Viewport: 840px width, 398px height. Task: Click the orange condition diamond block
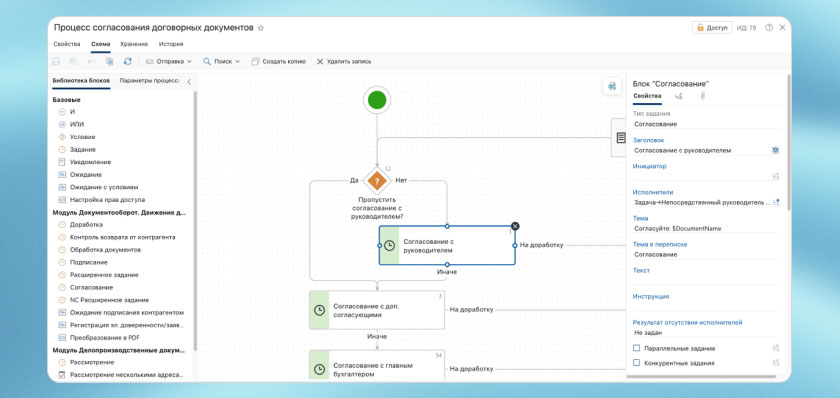coord(377,181)
